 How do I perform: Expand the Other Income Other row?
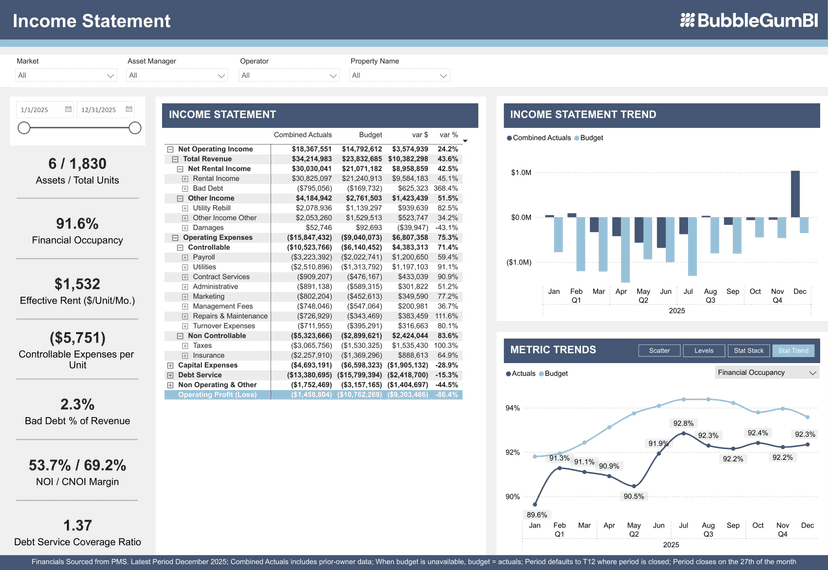click(x=185, y=218)
